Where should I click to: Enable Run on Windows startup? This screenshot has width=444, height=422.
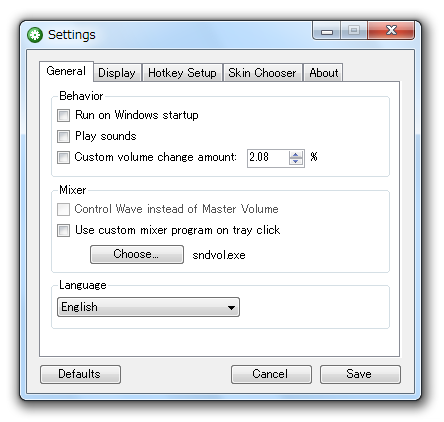63,116
